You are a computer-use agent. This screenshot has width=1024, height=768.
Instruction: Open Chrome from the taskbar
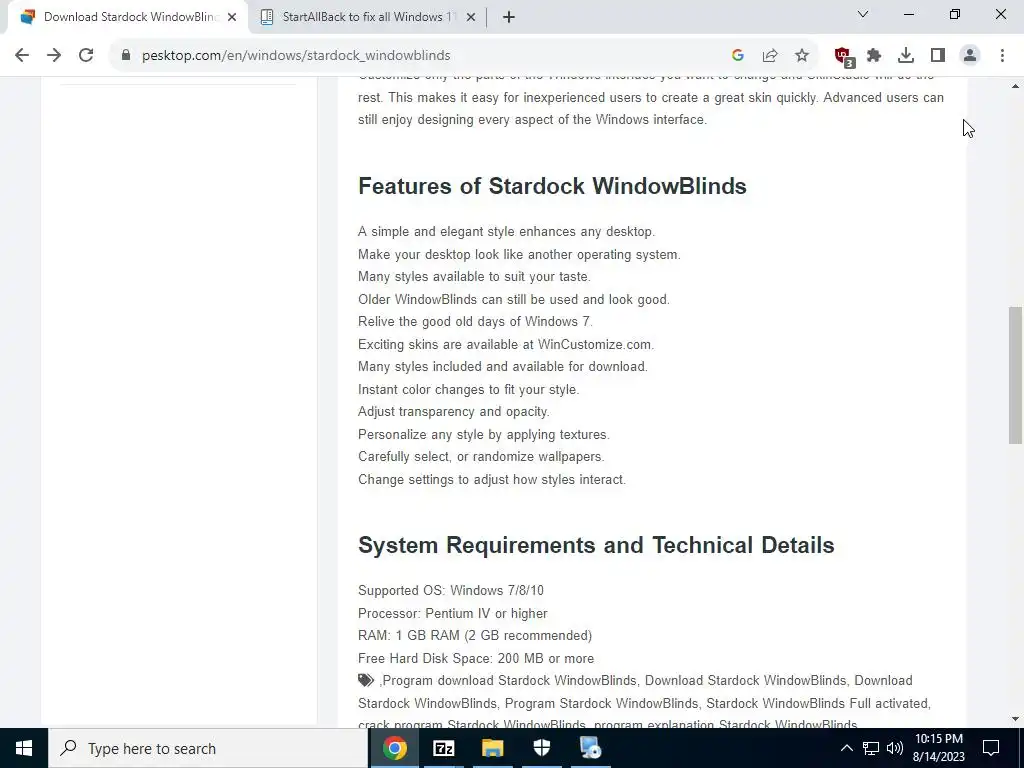coord(395,748)
